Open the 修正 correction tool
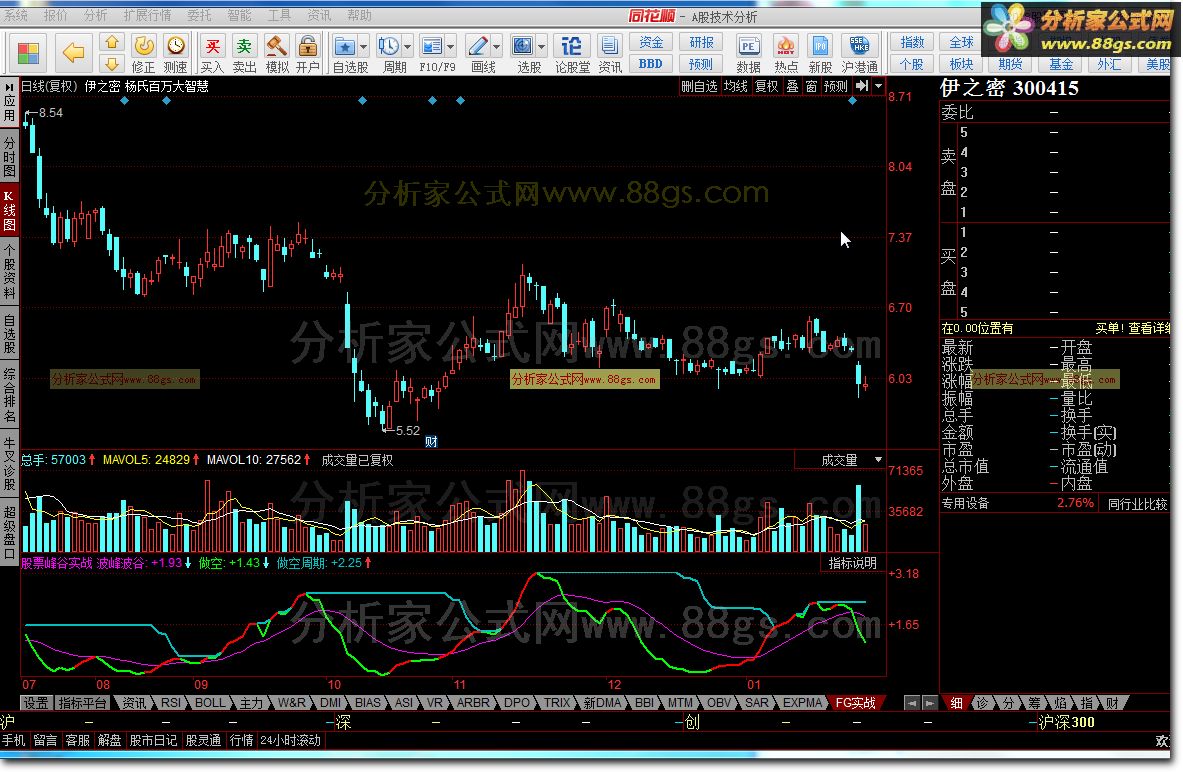 (143, 54)
